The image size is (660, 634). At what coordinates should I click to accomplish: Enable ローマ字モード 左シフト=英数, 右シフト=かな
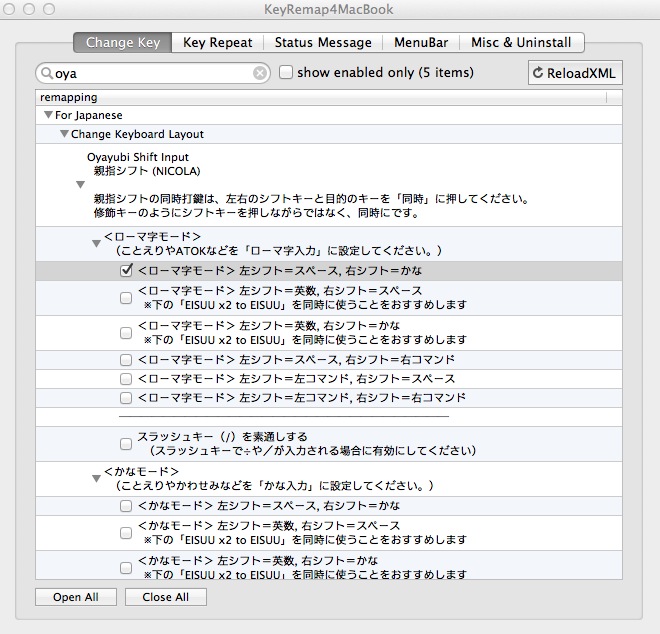point(126,333)
